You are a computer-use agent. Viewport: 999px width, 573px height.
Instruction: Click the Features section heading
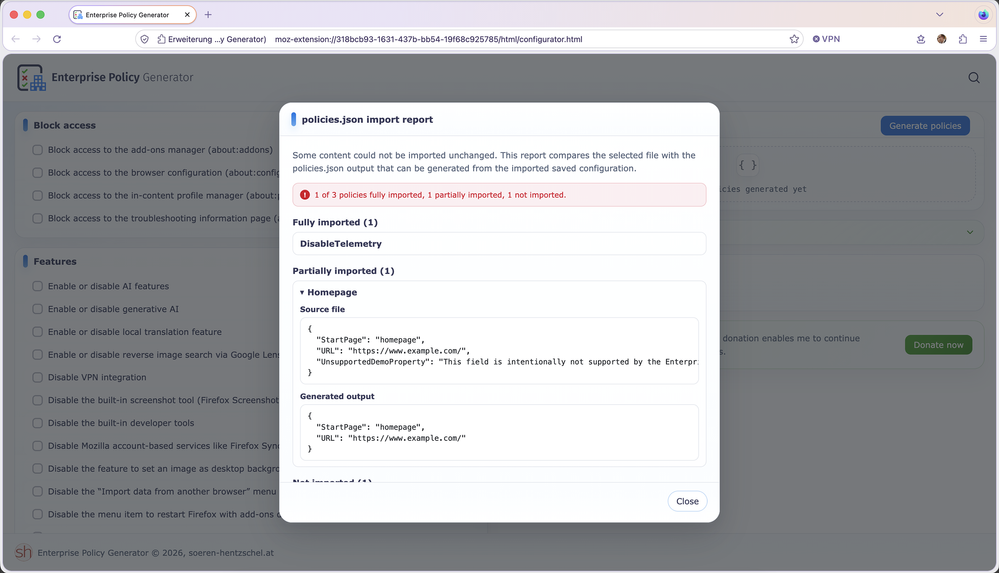point(55,261)
